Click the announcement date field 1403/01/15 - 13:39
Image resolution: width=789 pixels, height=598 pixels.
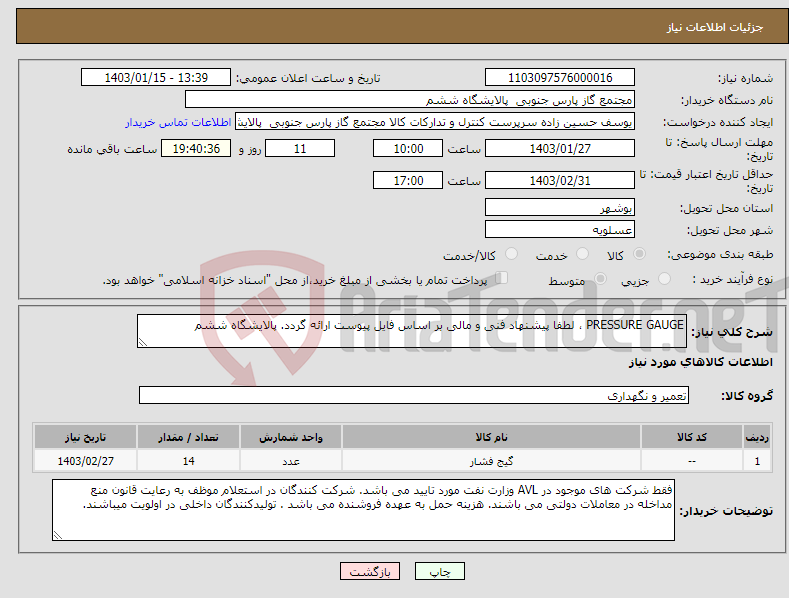[156, 78]
